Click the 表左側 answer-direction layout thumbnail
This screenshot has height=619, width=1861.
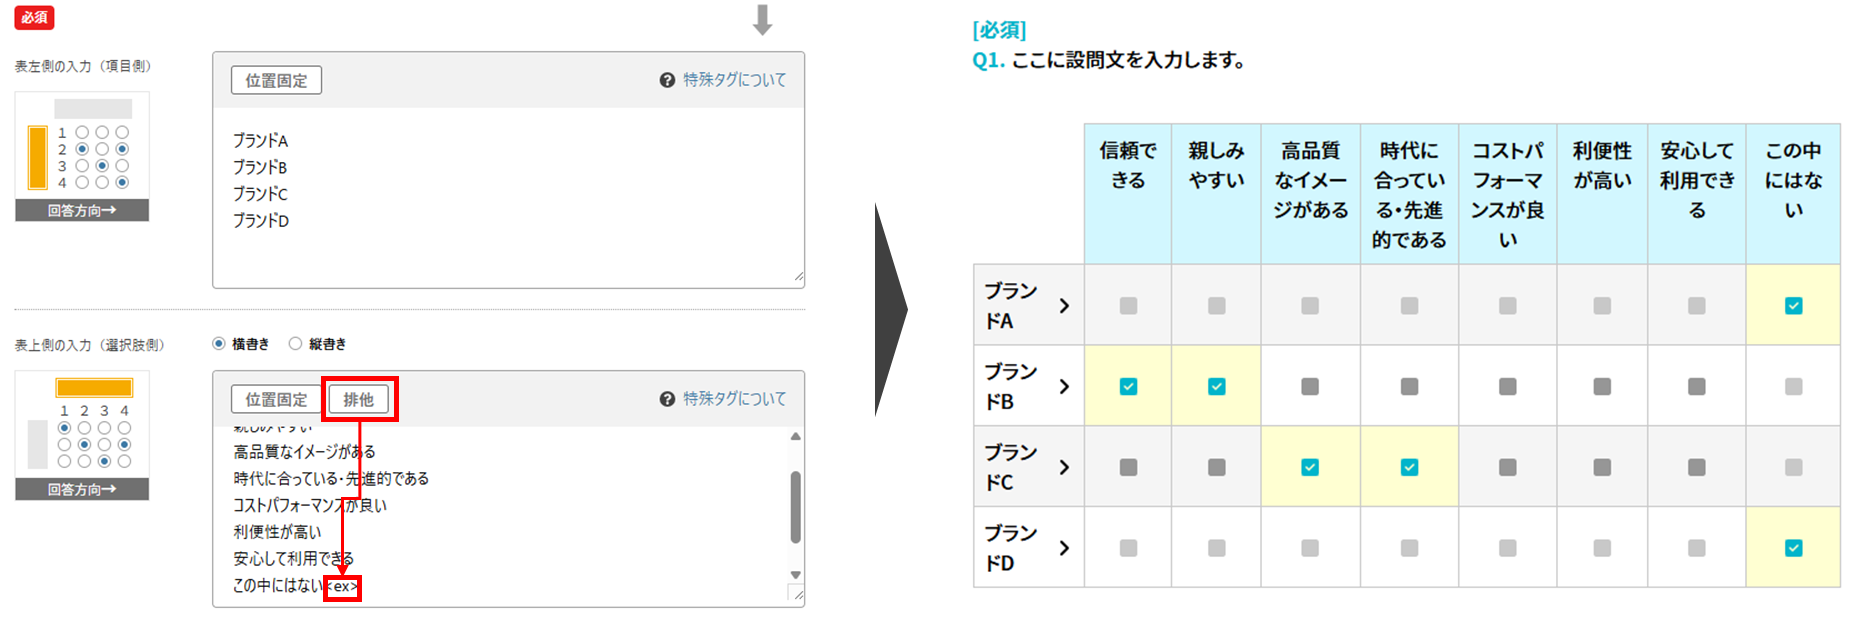point(82,156)
